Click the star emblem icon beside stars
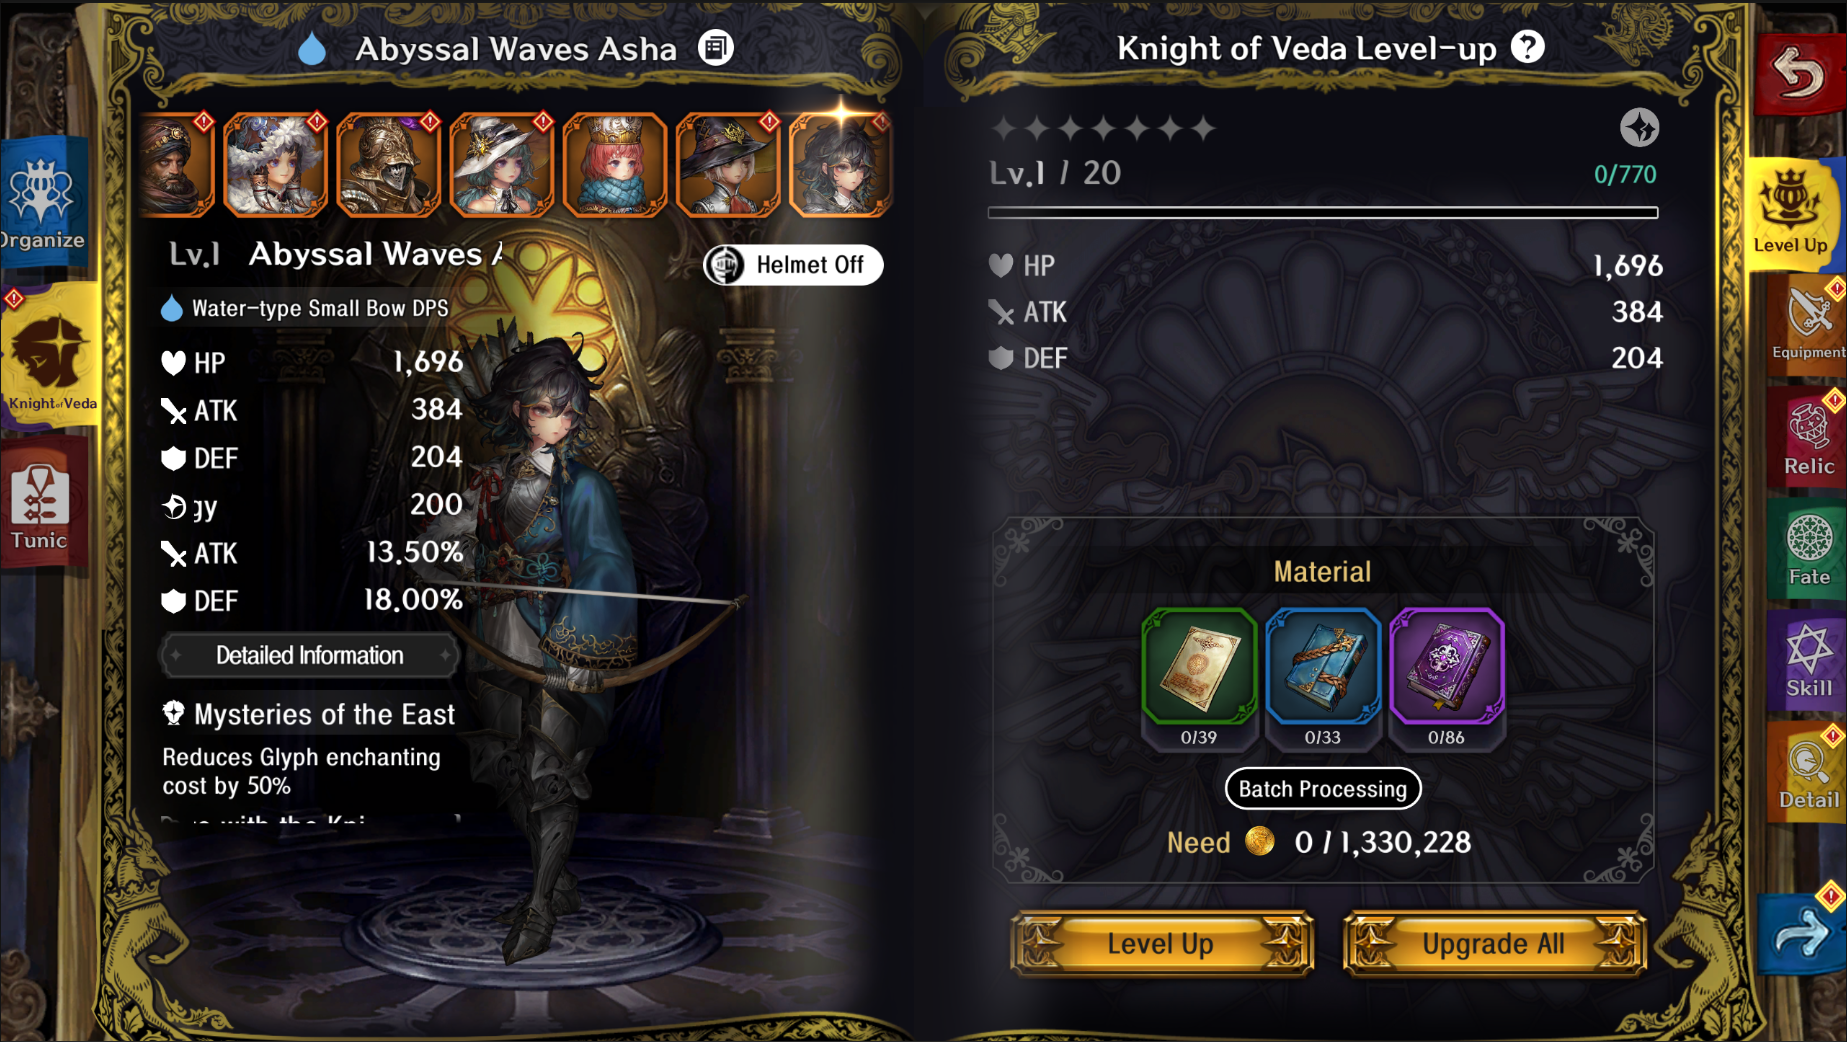Viewport: 1847px width, 1042px height. [x=1639, y=128]
